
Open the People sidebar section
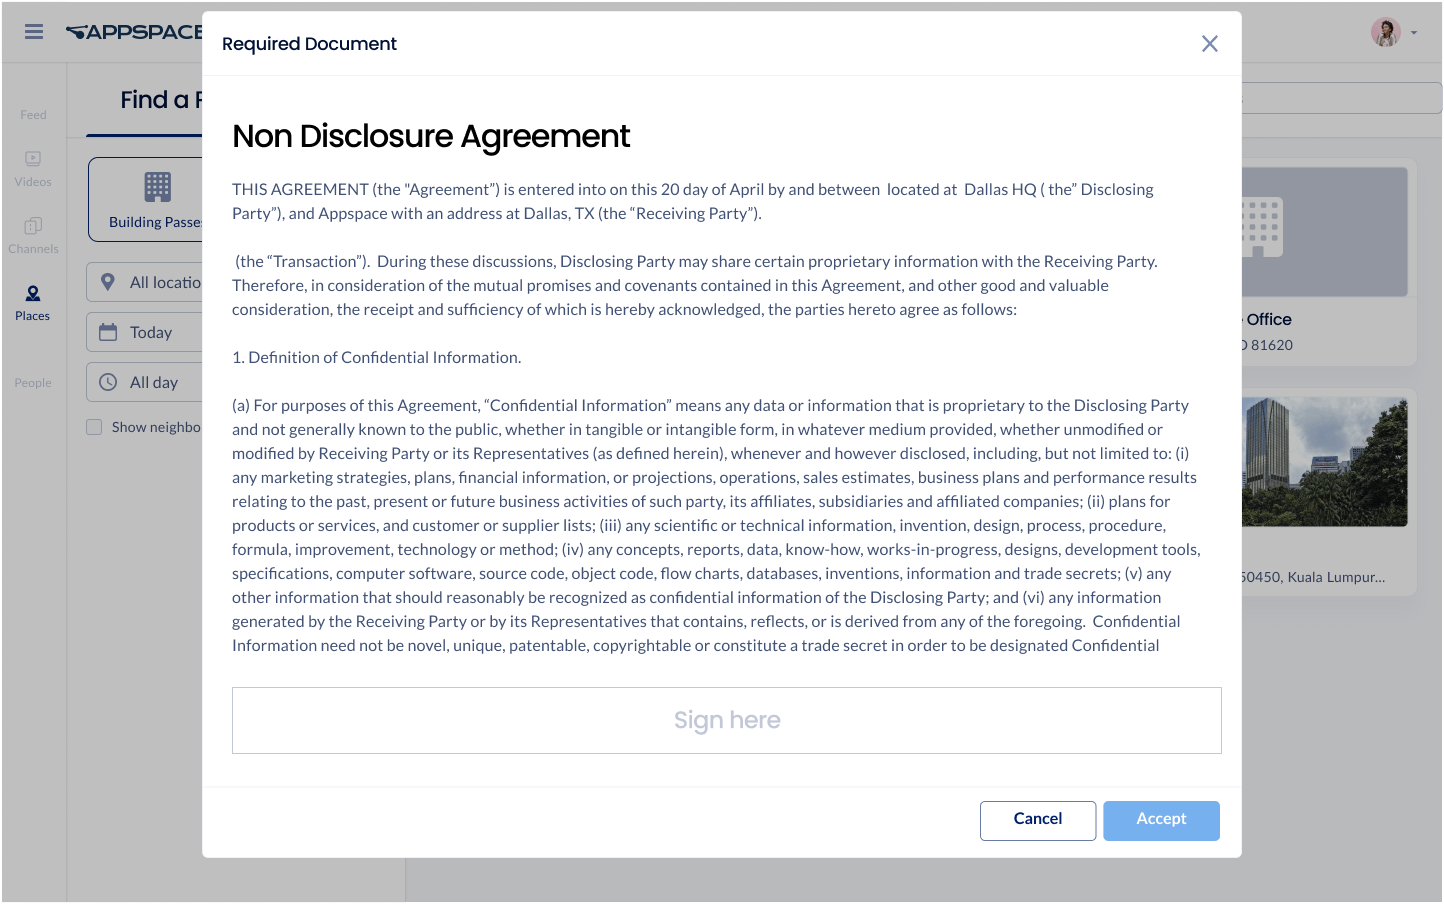[x=33, y=382]
